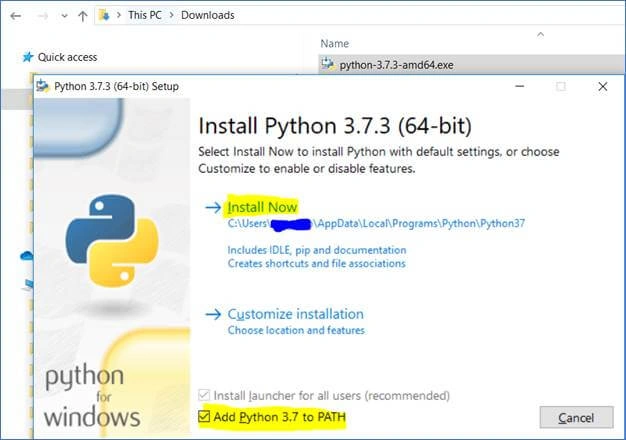Click the sort direction arrow above the file list
This screenshot has height=440, width=626.
tap(541, 34)
